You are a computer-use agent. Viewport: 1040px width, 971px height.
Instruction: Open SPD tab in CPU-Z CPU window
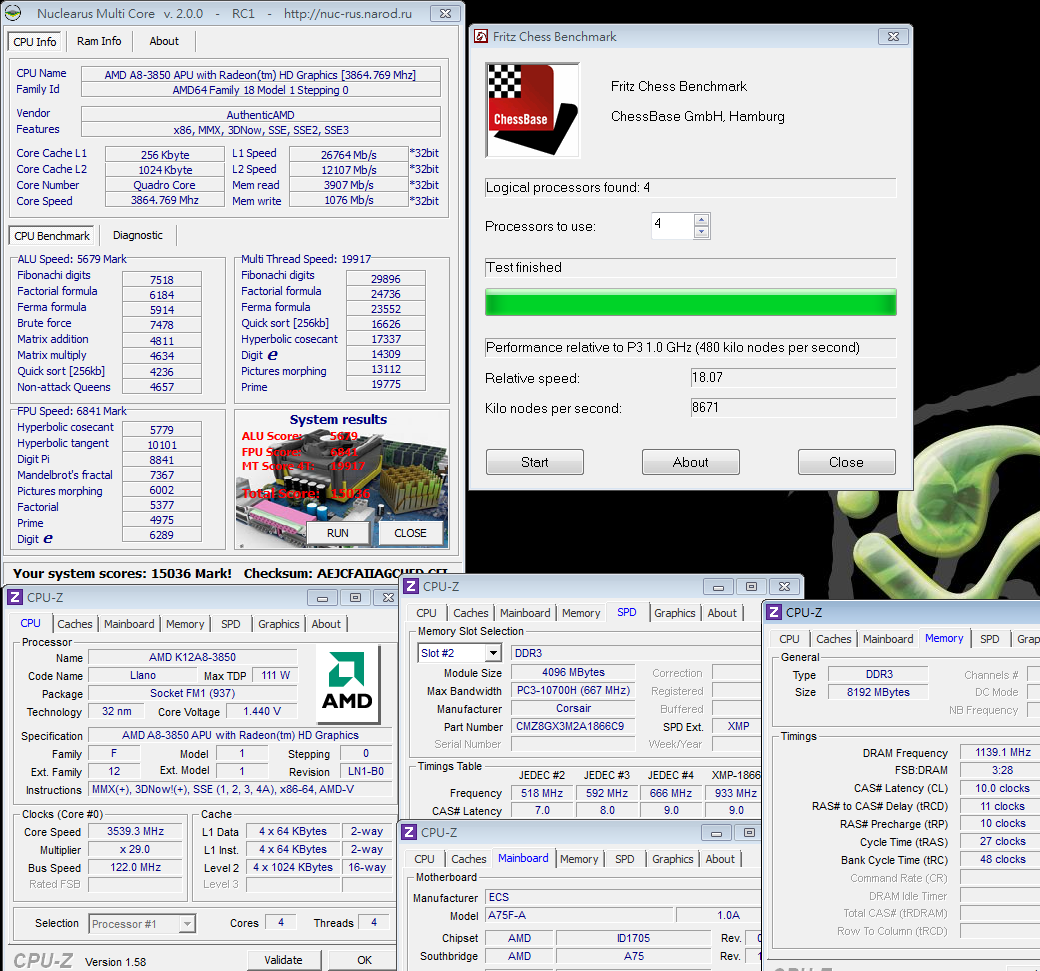click(231, 623)
